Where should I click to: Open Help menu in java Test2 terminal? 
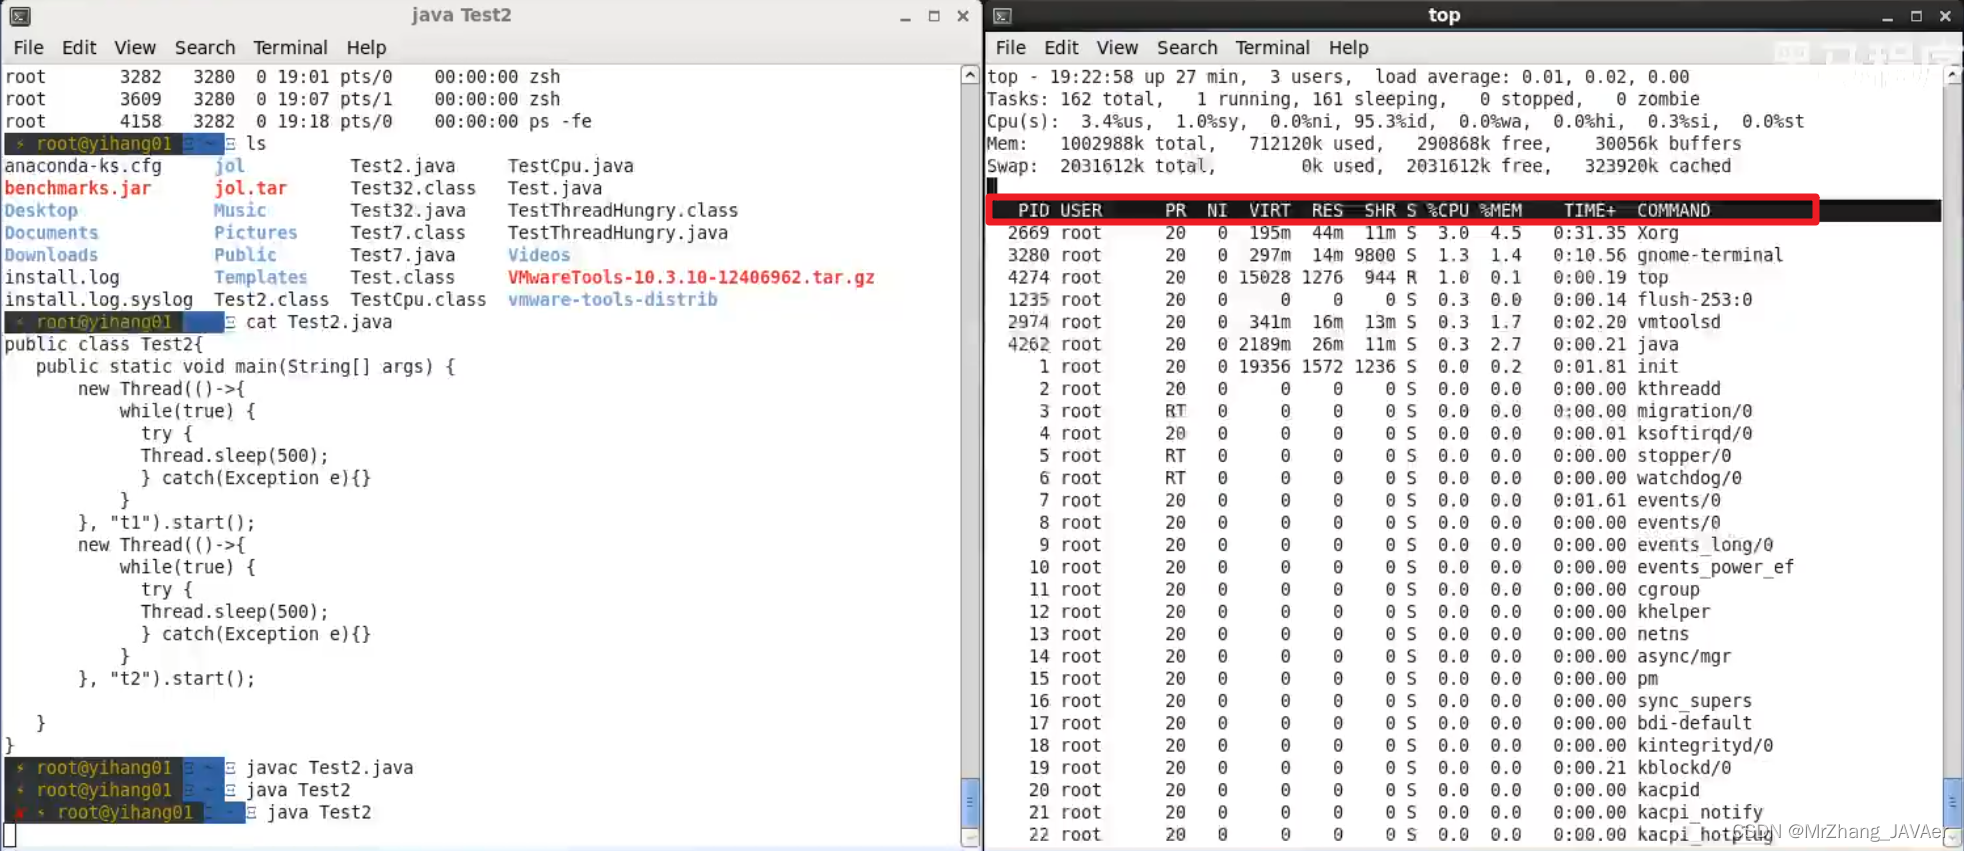coord(366,47)
